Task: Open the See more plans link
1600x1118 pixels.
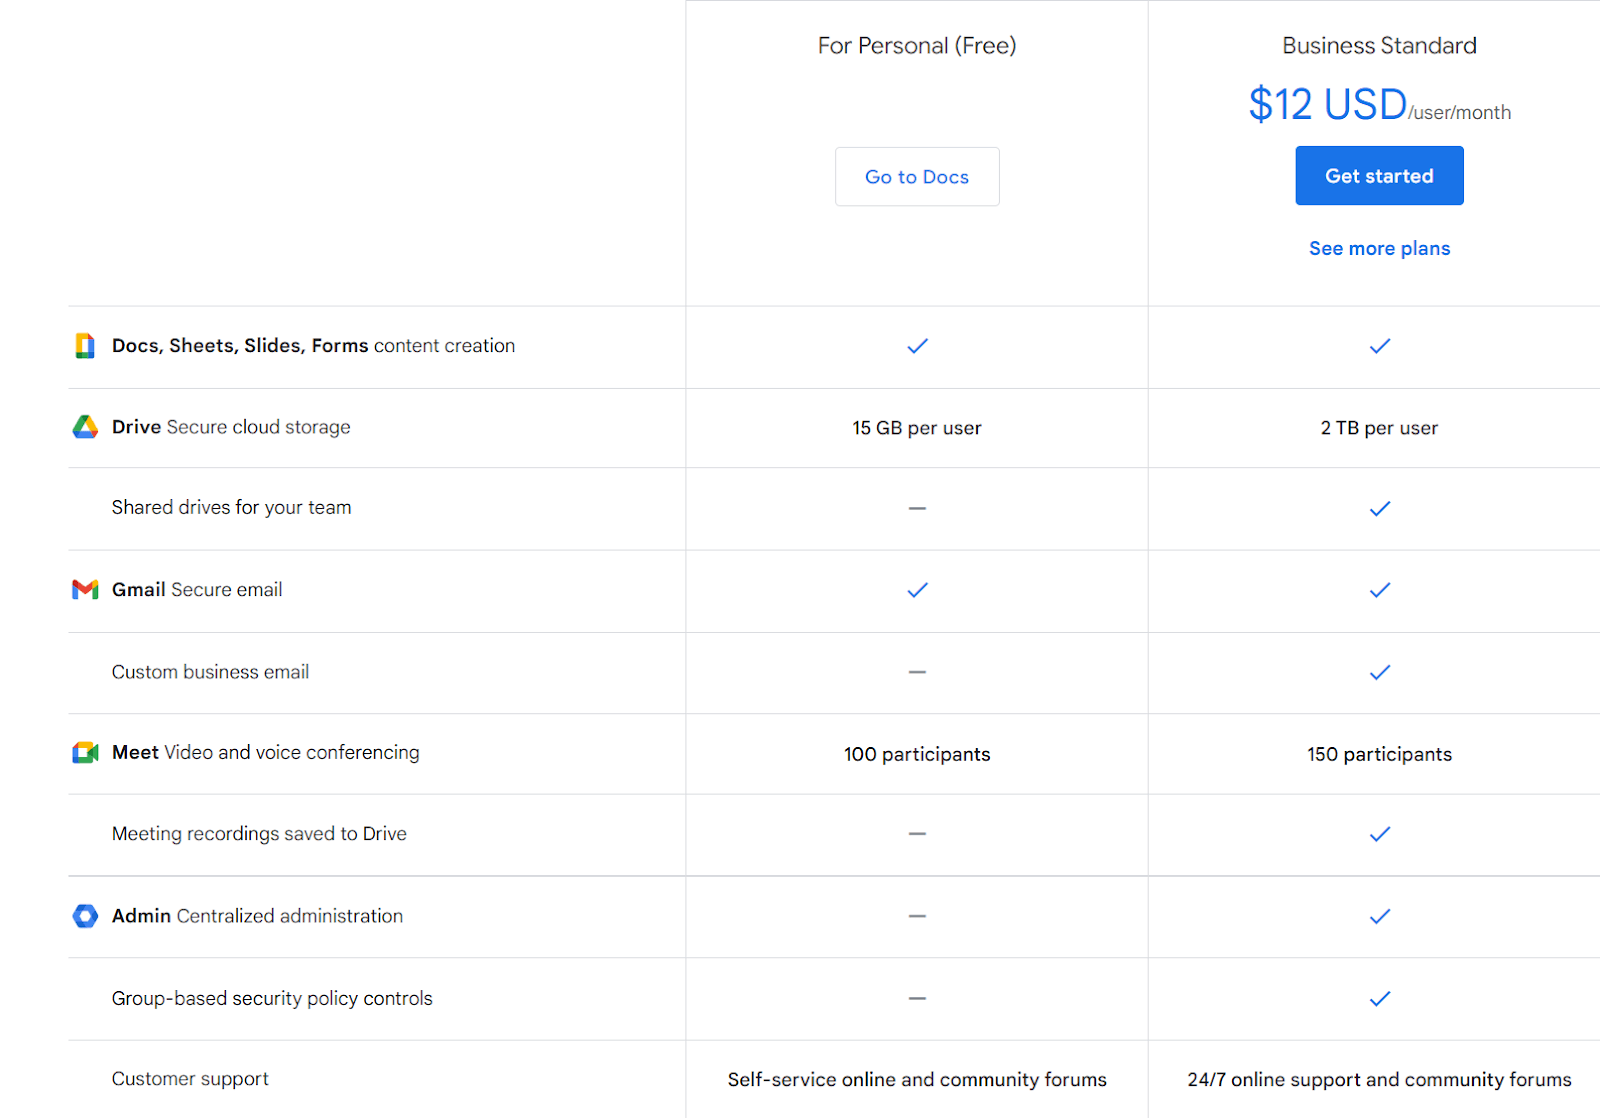Action: tap(1379, 249)
